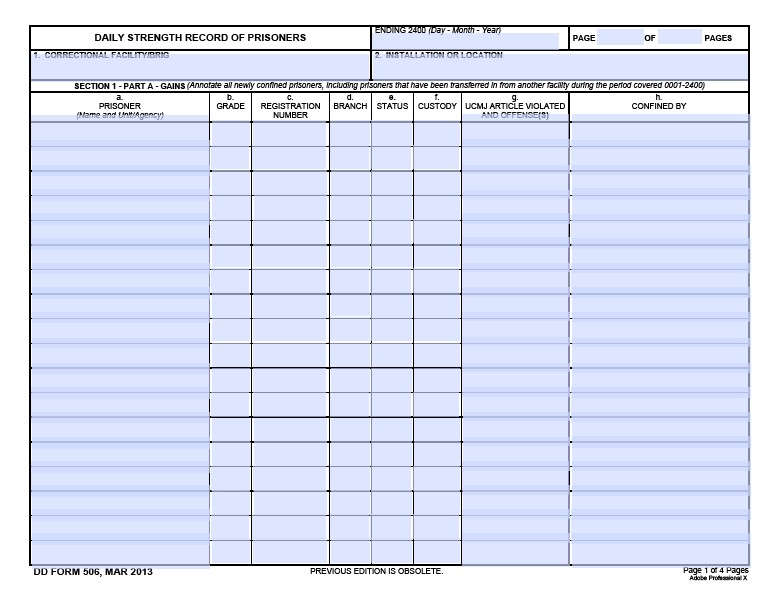Select the Installation or Location field
The width and height of the screenshot is (768, 590).
click(560, 66)
